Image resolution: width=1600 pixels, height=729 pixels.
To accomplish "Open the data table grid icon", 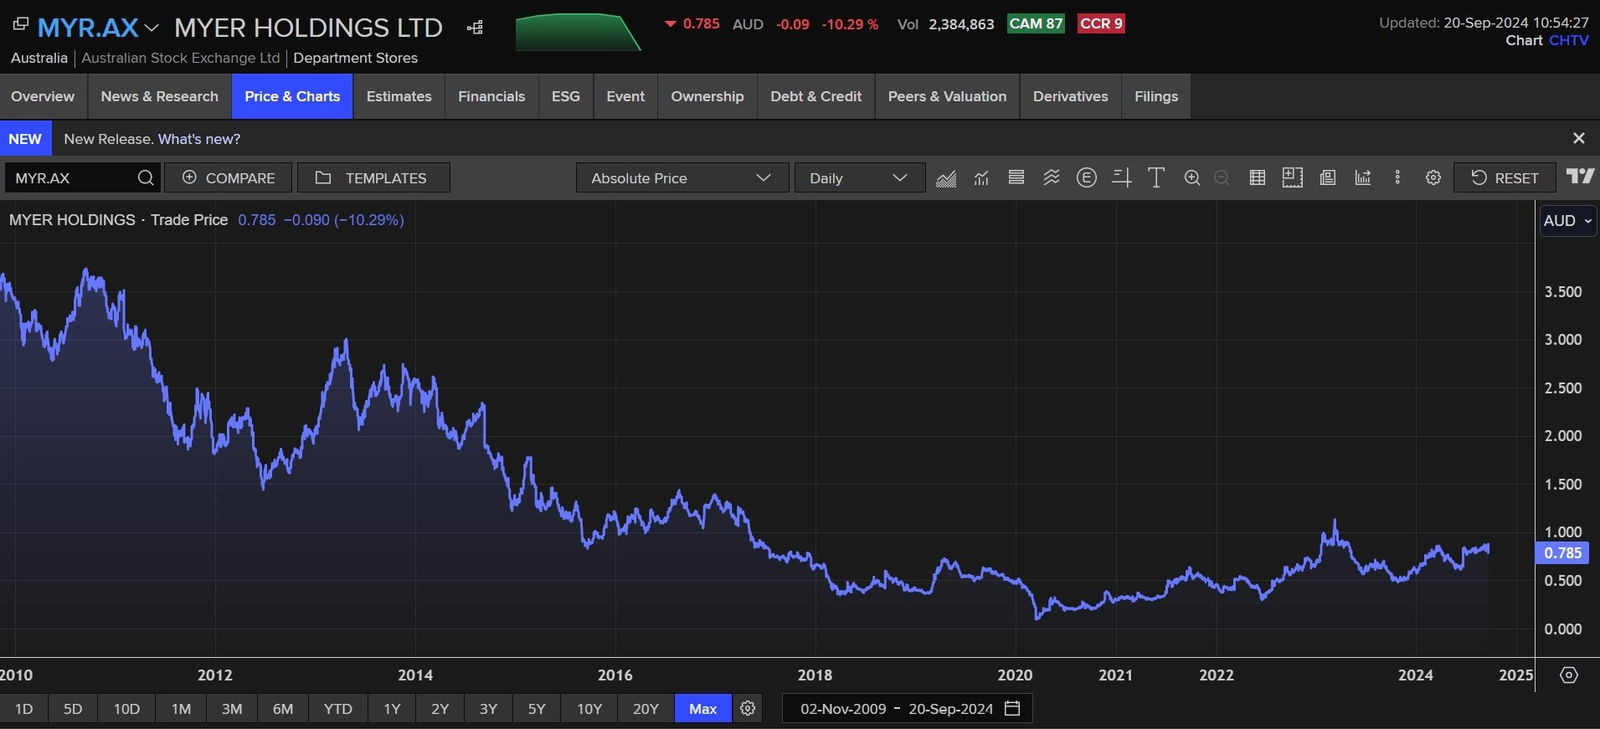I will (1257, 177).
